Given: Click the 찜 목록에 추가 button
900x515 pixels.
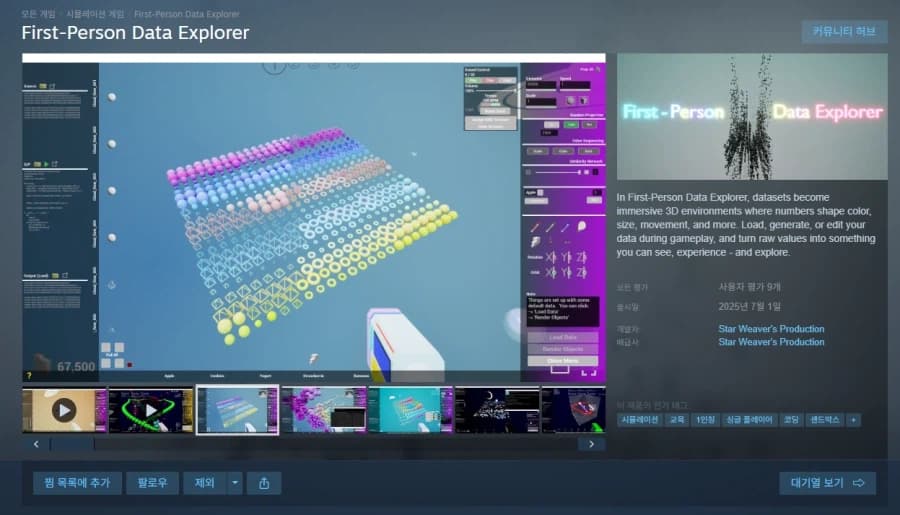Looking at the screenshot, I should coord(77,483).
